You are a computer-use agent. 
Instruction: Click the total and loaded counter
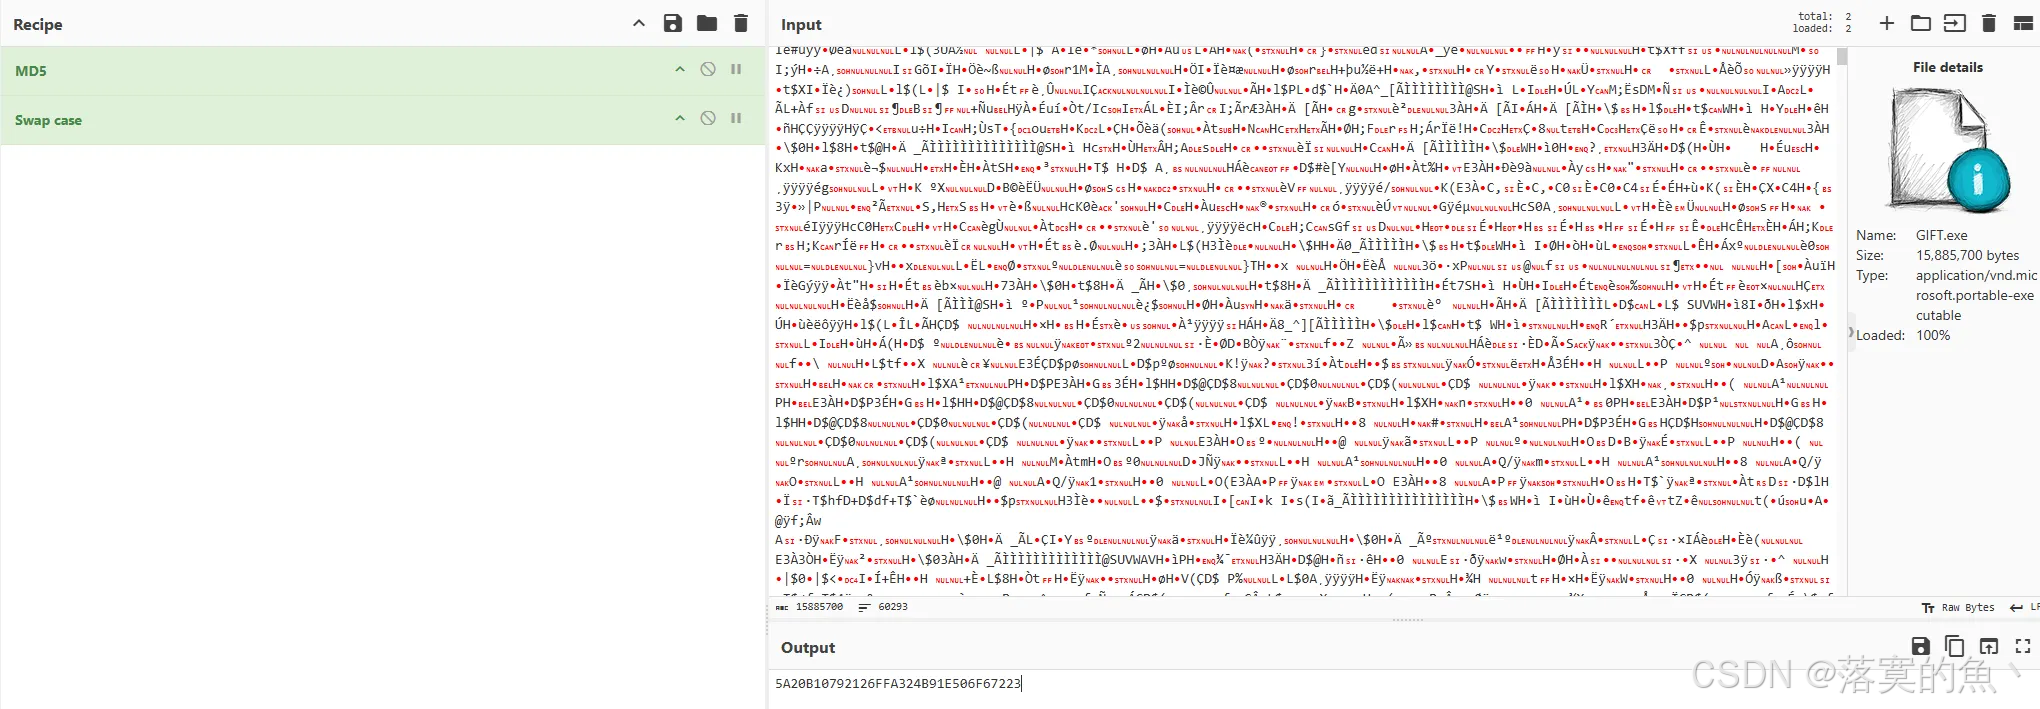(x=1824, y=22)
